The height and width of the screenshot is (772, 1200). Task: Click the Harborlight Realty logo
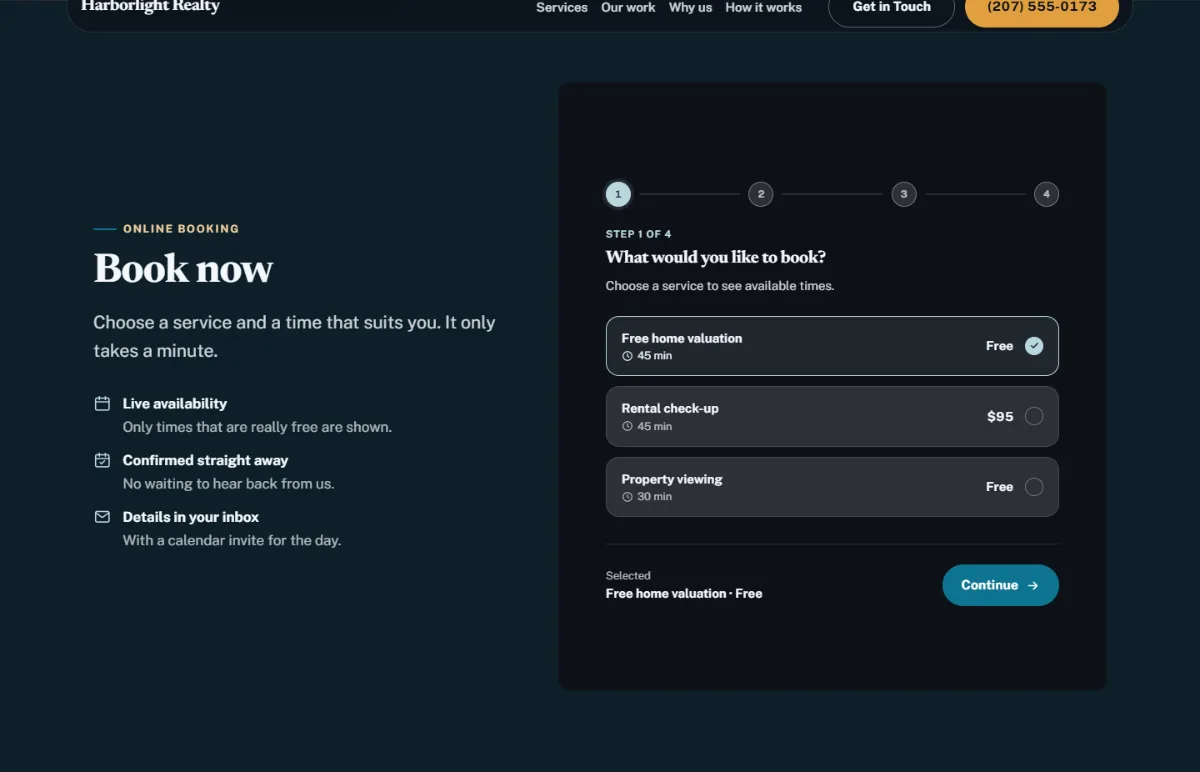click(x=150, y=7)
